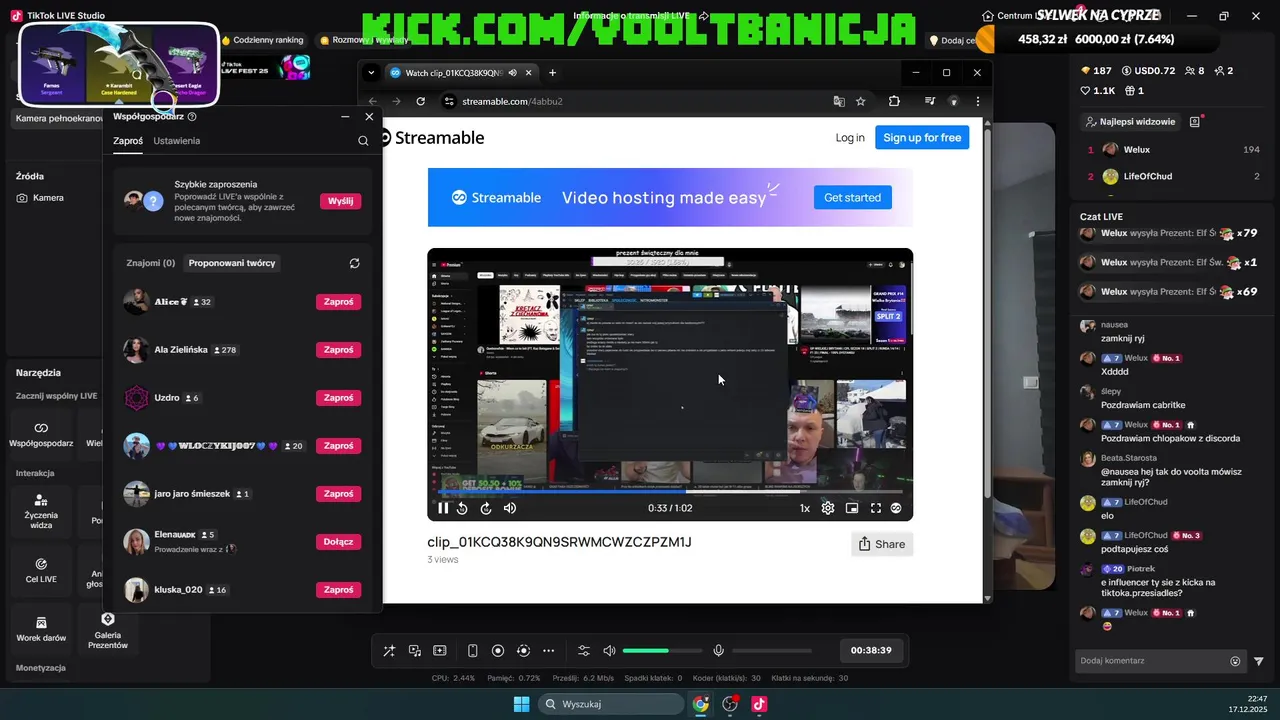Mute the Streamable video player volume
This screenshot has height=720, width=1280.
tap(510, 508)
